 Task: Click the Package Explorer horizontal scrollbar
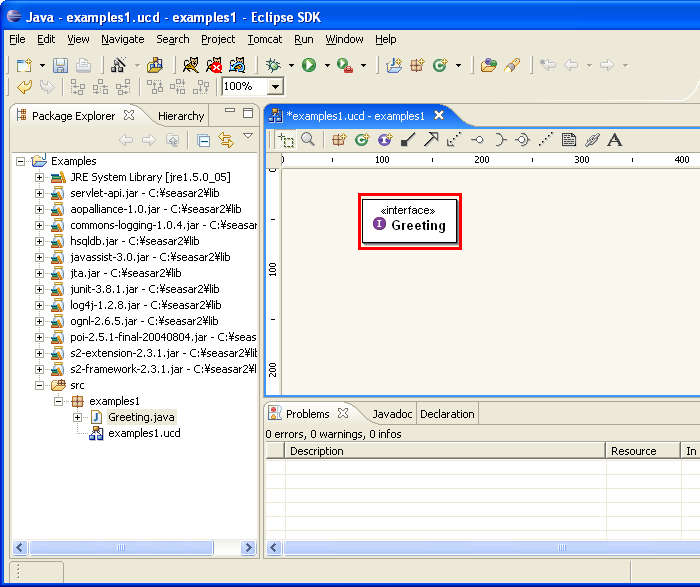coord(120,548)
